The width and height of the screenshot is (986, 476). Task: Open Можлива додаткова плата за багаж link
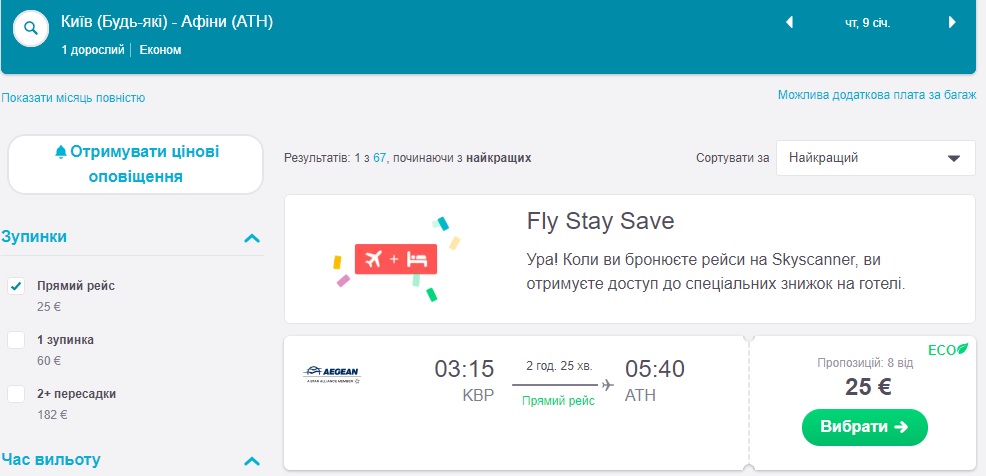point(876,95)
